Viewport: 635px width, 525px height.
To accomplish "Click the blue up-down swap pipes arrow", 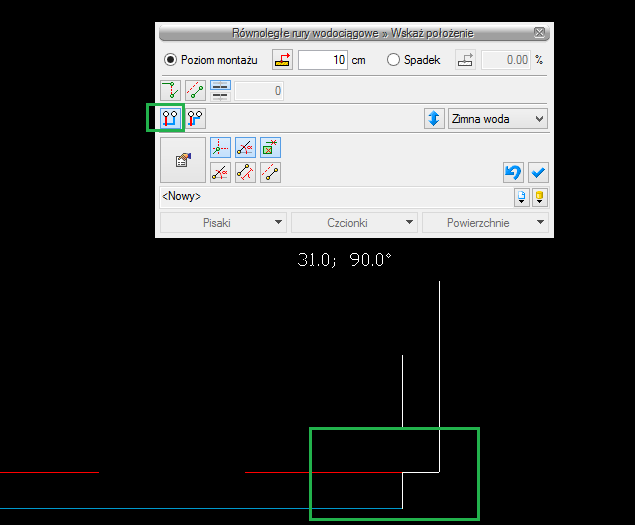I will click(434, 118).
